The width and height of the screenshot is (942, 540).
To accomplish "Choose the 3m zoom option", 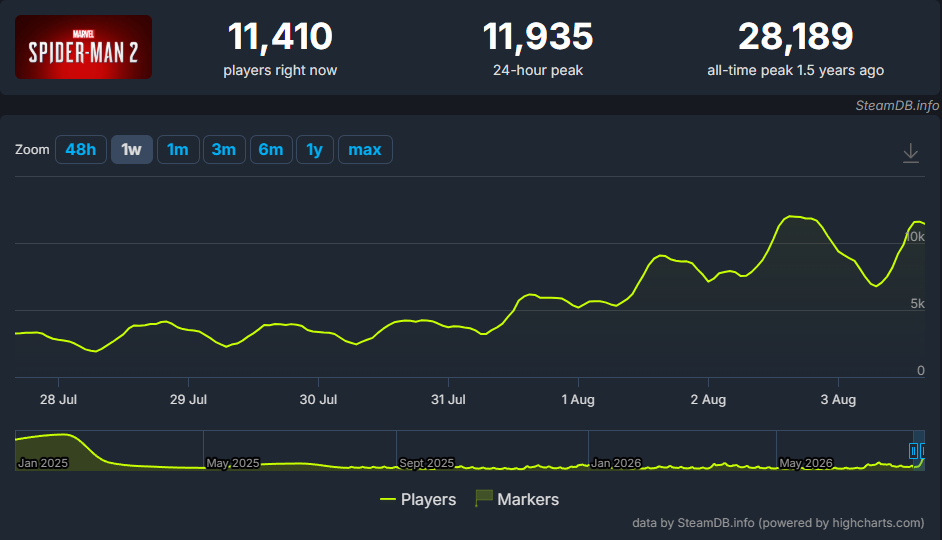I will (224, 150).
